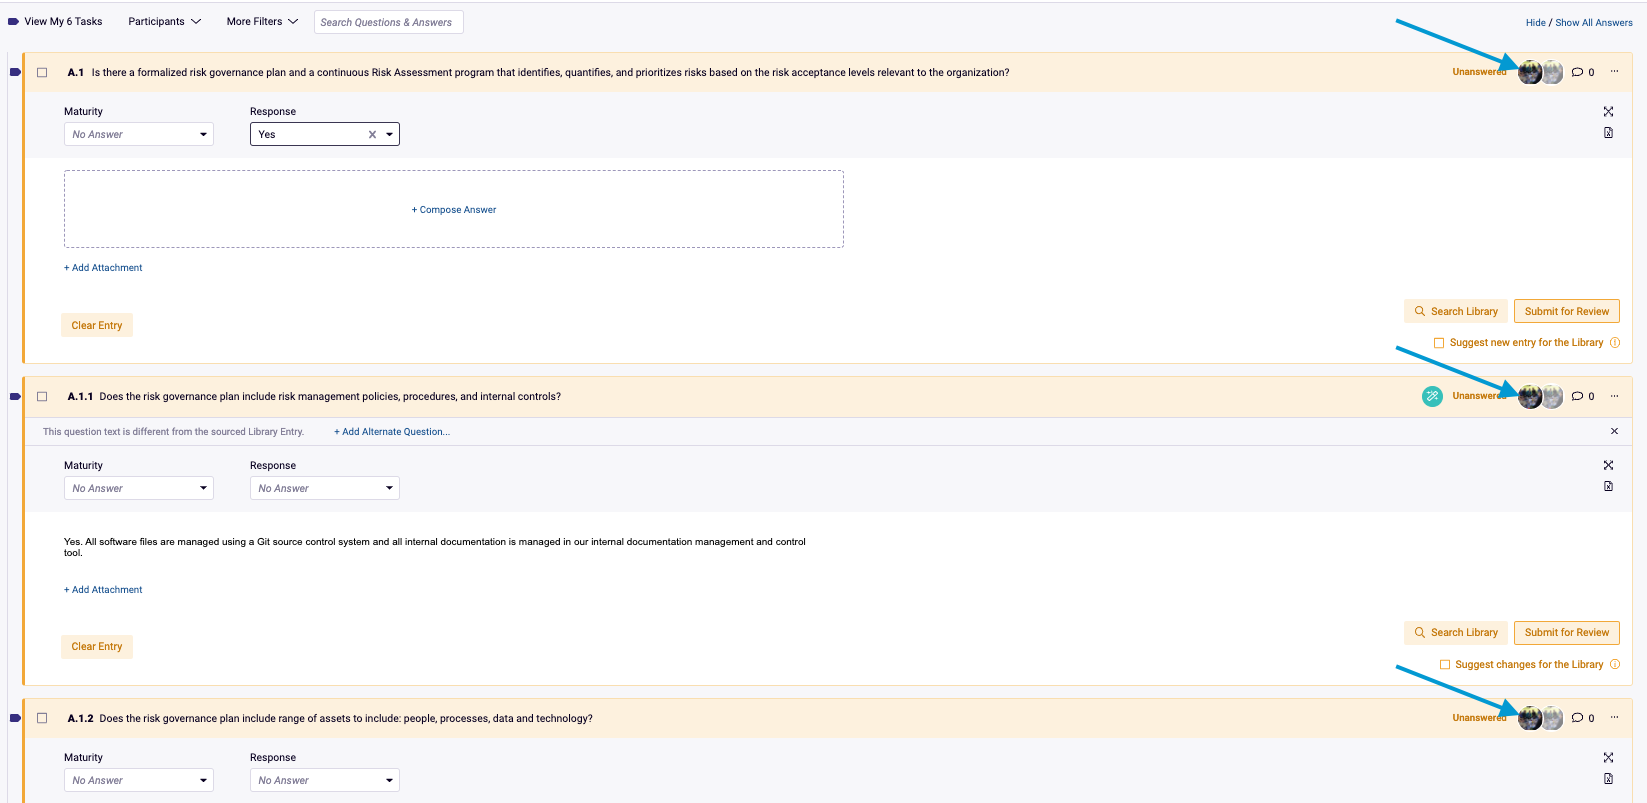Screen dimensions: 1647x803
Task: Select the checkbox for question A.1
Action: pos(42,72)
